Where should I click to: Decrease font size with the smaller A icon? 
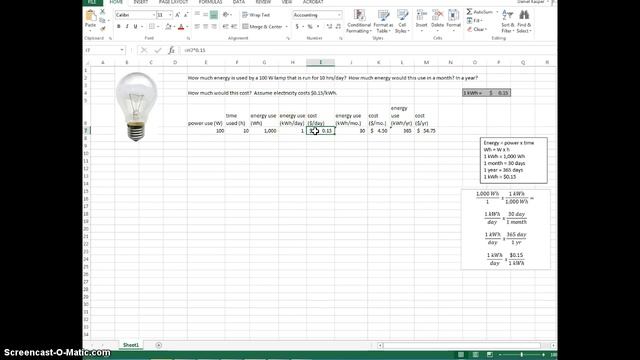(x=186, y=15)
